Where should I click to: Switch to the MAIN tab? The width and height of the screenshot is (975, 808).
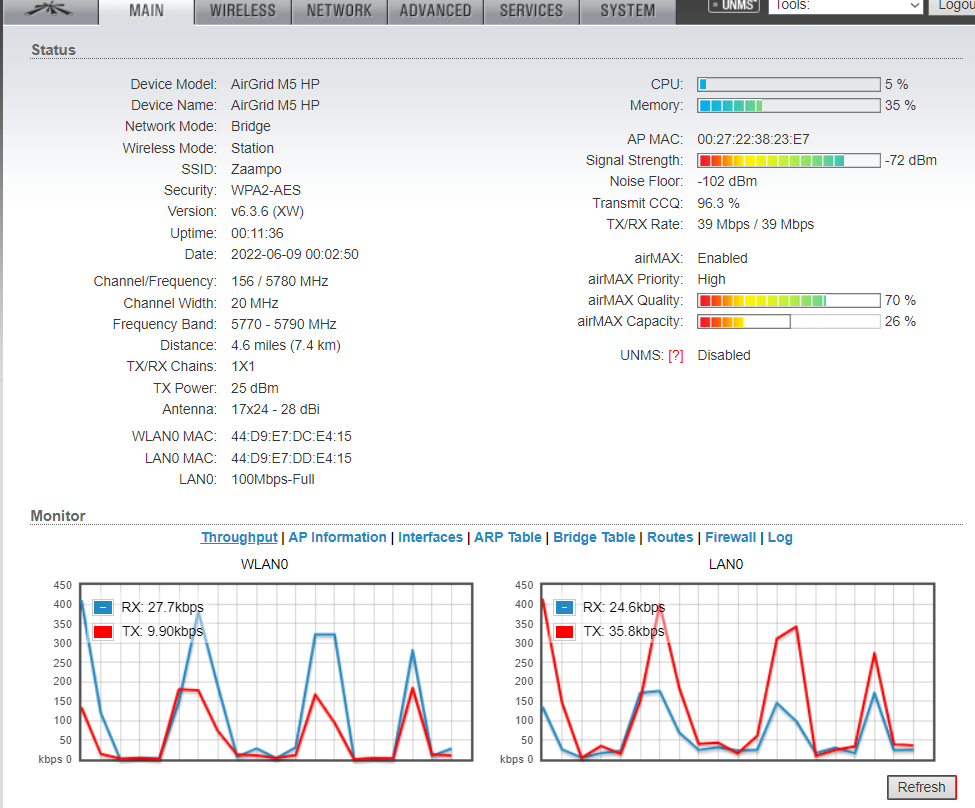pos(147,11)
